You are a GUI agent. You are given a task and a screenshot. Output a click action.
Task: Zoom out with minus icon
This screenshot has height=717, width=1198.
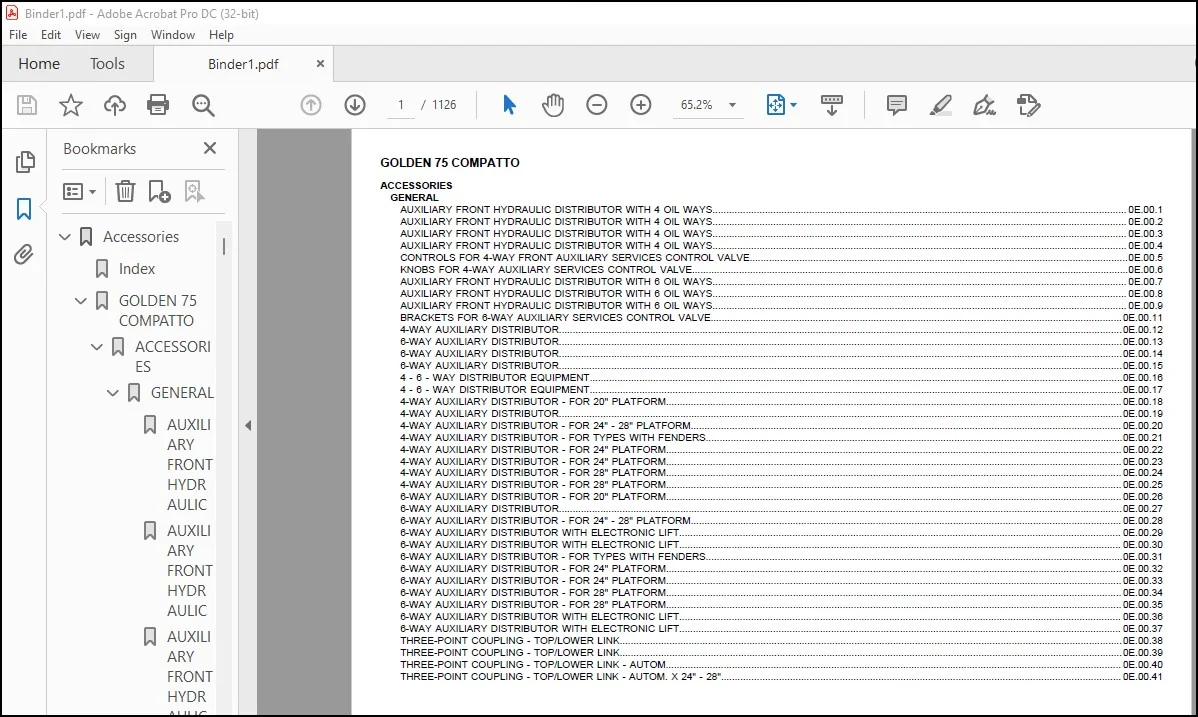point(597,105)
